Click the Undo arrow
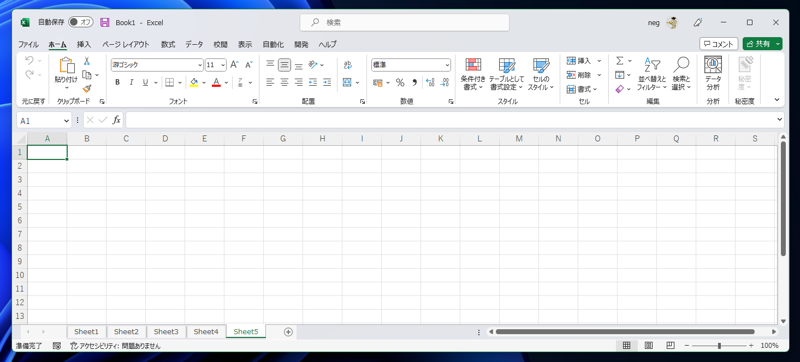Viewport: 800px width, 362px height. [29, 61]
